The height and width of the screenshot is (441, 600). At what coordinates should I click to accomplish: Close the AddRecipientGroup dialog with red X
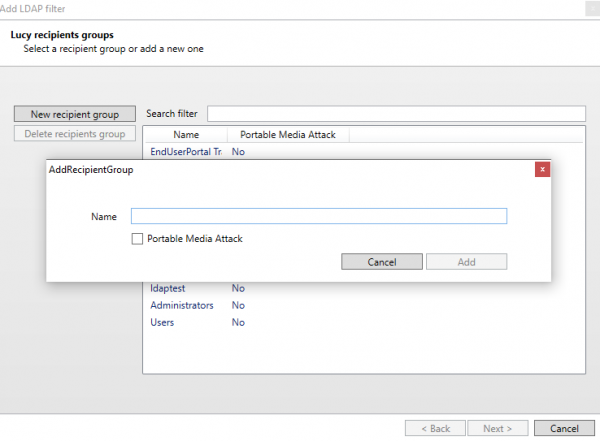(542, 169)
